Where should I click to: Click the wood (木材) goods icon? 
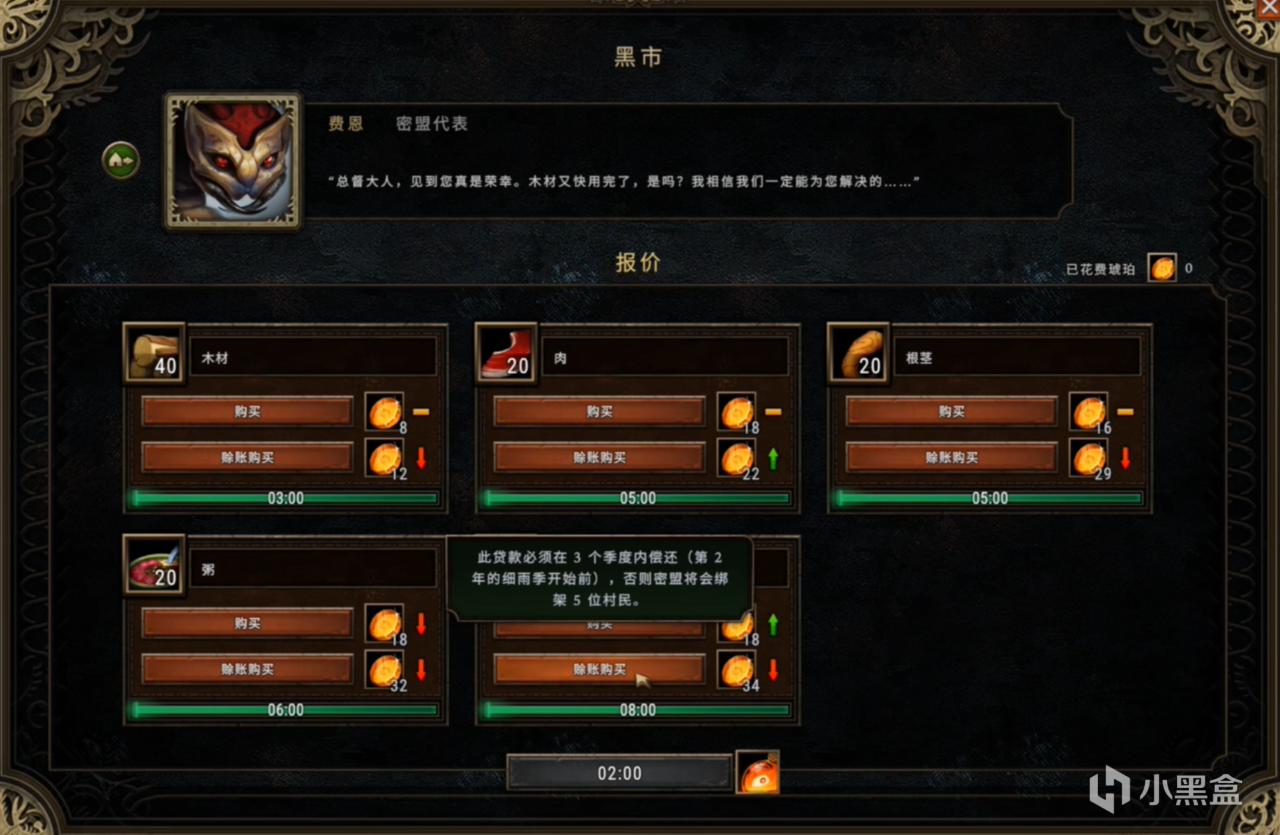coord(154,352)
